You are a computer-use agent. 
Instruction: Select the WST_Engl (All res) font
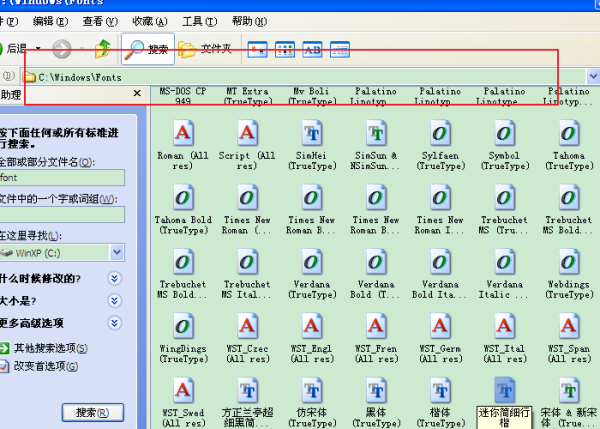click(x=312, y=338)
